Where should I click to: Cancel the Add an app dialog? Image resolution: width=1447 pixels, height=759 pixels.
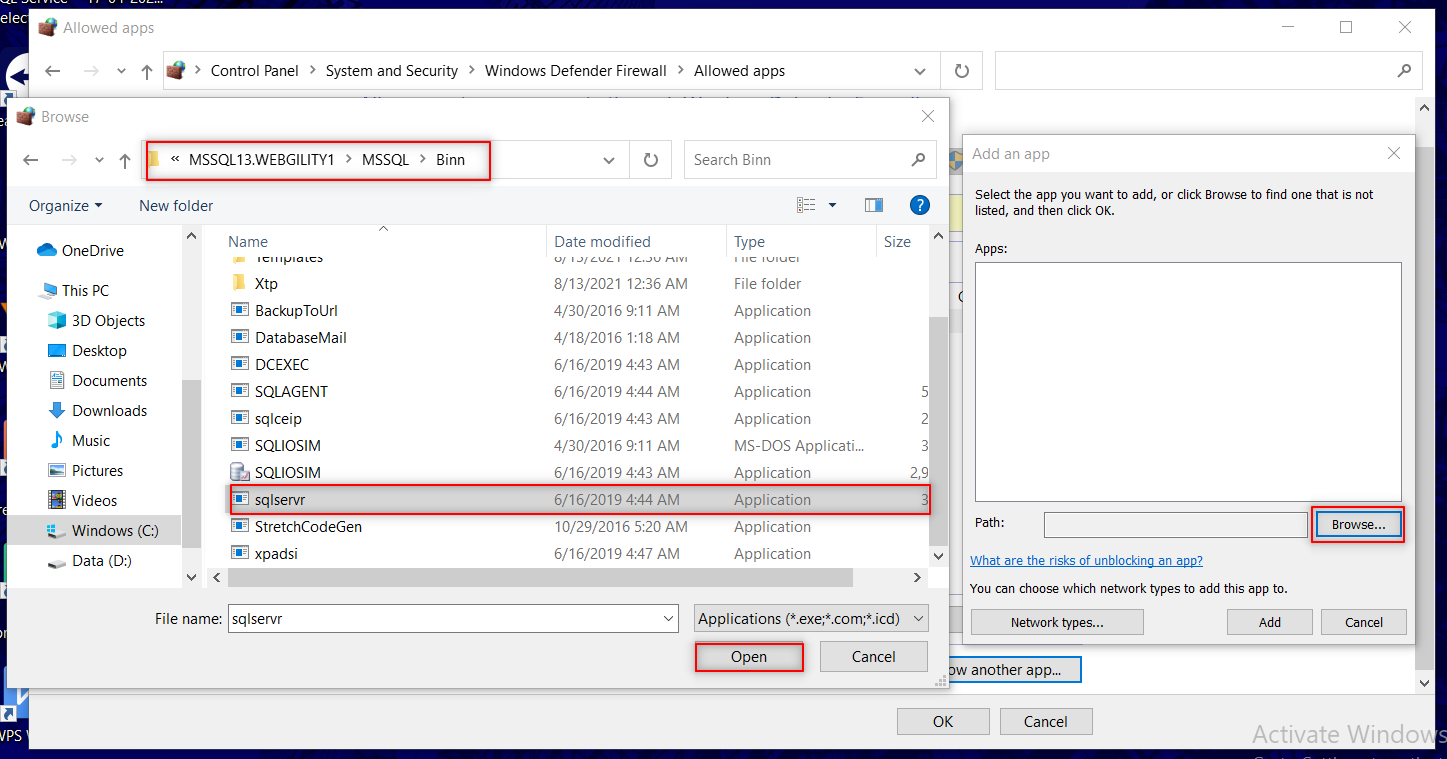1364,622
